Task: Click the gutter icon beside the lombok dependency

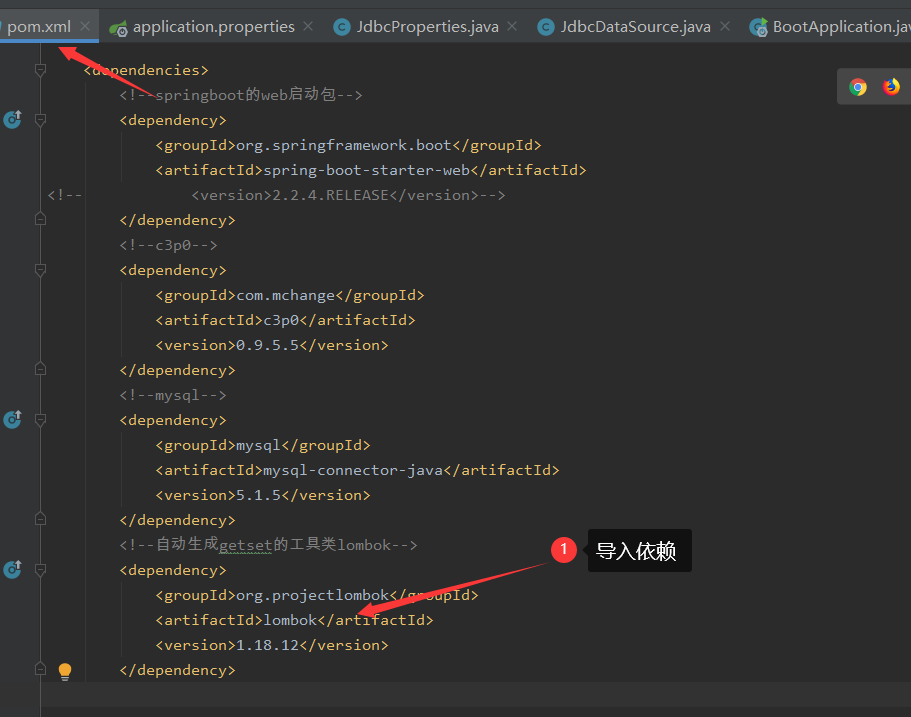Action: (12, 569)
